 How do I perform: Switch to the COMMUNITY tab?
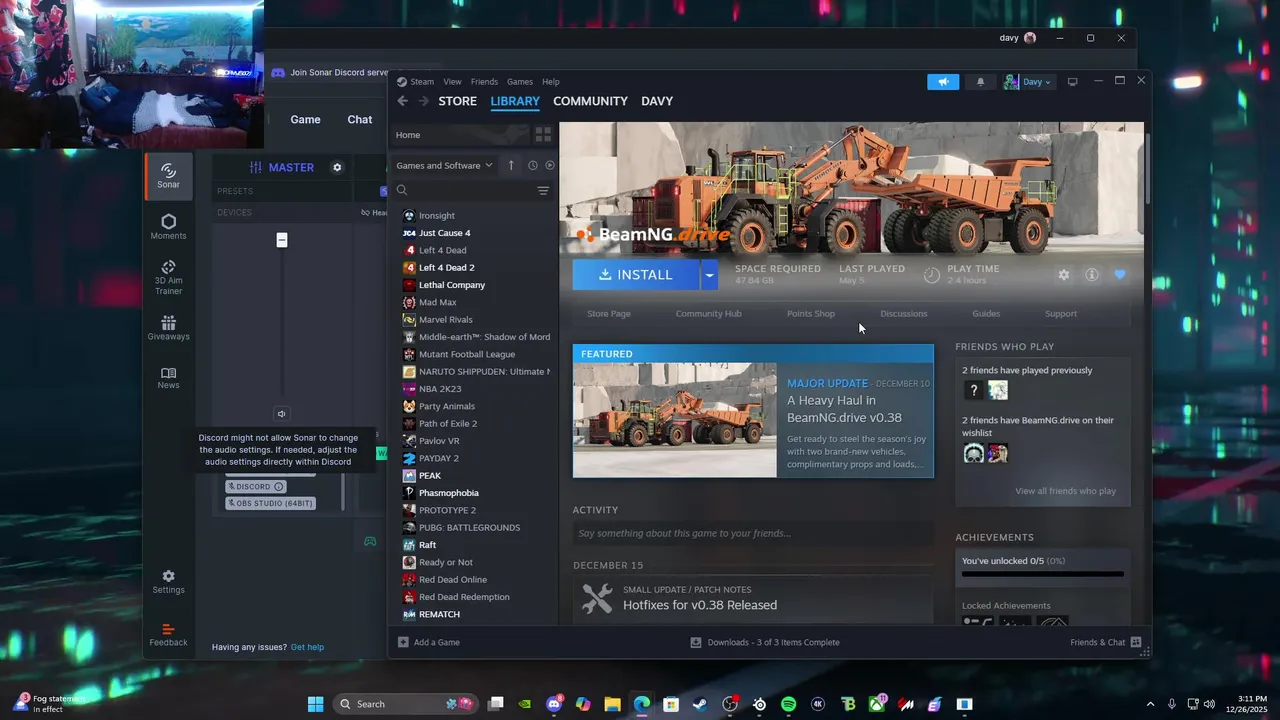click(590, 101)
